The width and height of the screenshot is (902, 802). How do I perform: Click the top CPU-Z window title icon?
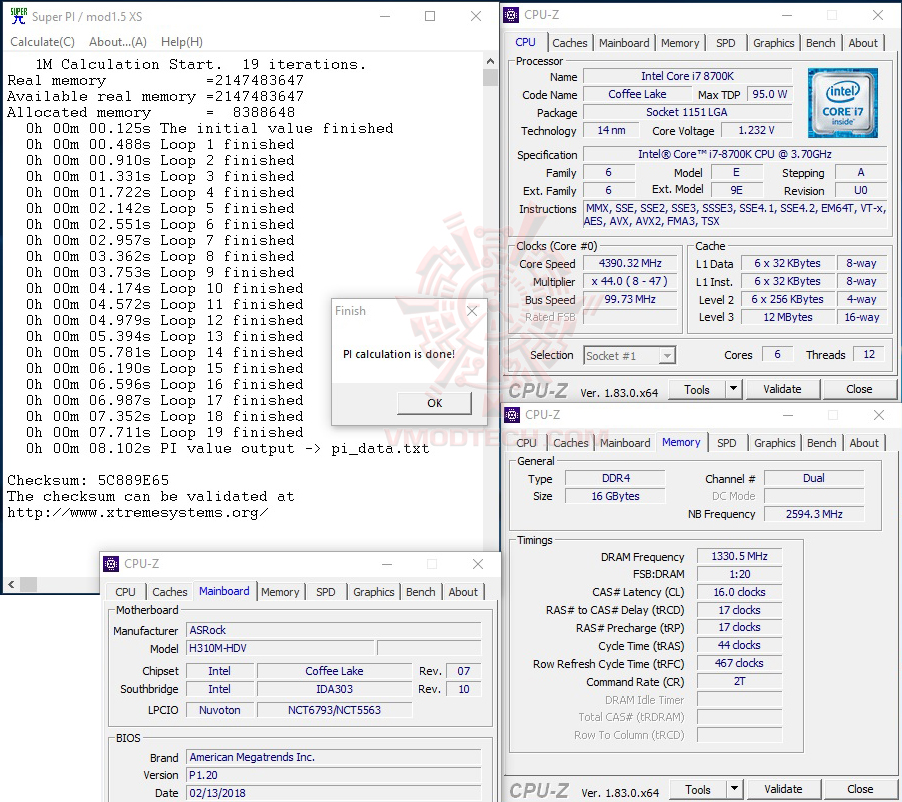(511, 15)
